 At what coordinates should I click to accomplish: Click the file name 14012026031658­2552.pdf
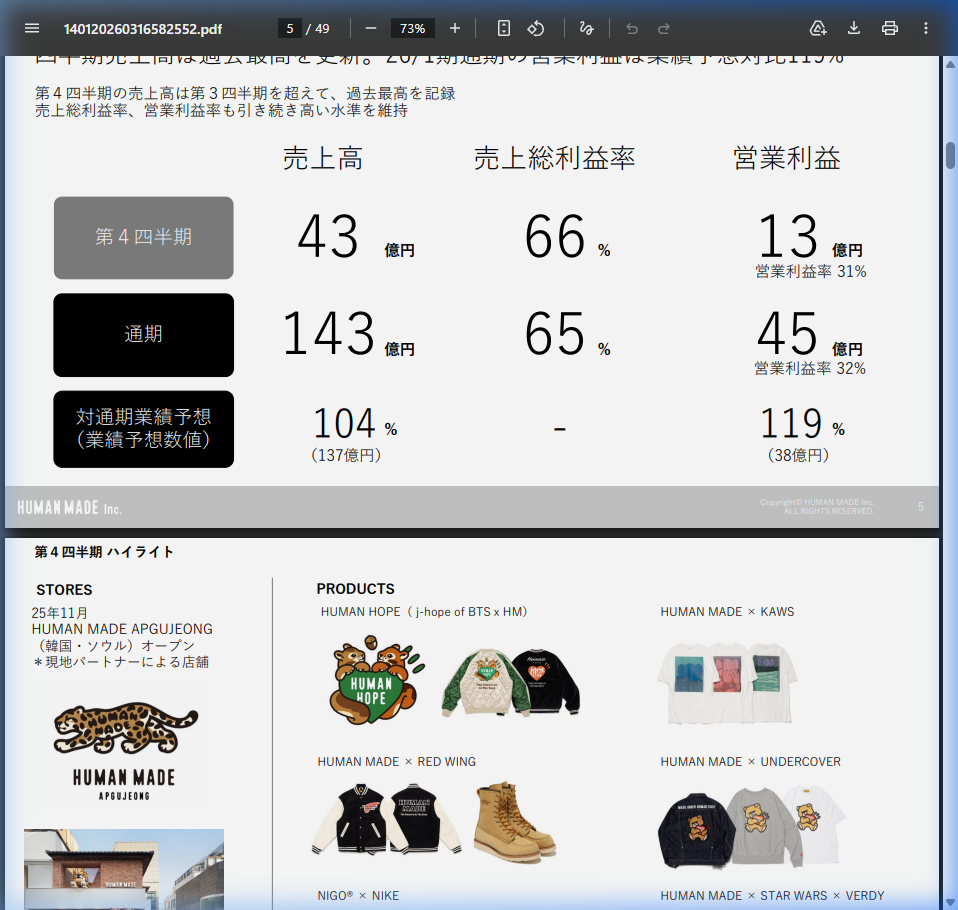(142, 29)
